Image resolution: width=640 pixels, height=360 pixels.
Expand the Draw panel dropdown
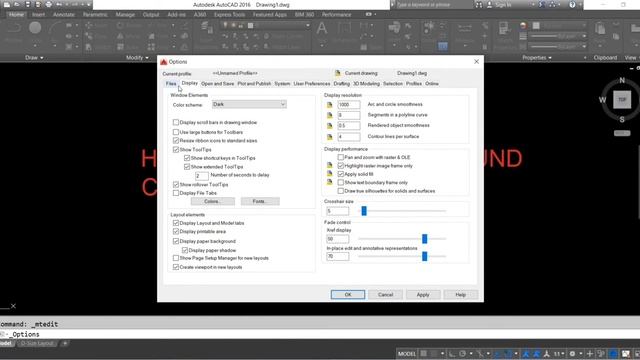click(x=34, y=58)
